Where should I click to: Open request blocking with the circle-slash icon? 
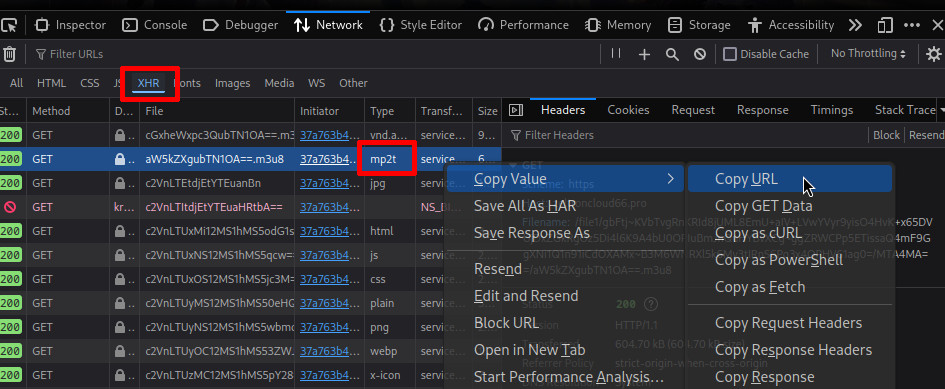[700, 54]
